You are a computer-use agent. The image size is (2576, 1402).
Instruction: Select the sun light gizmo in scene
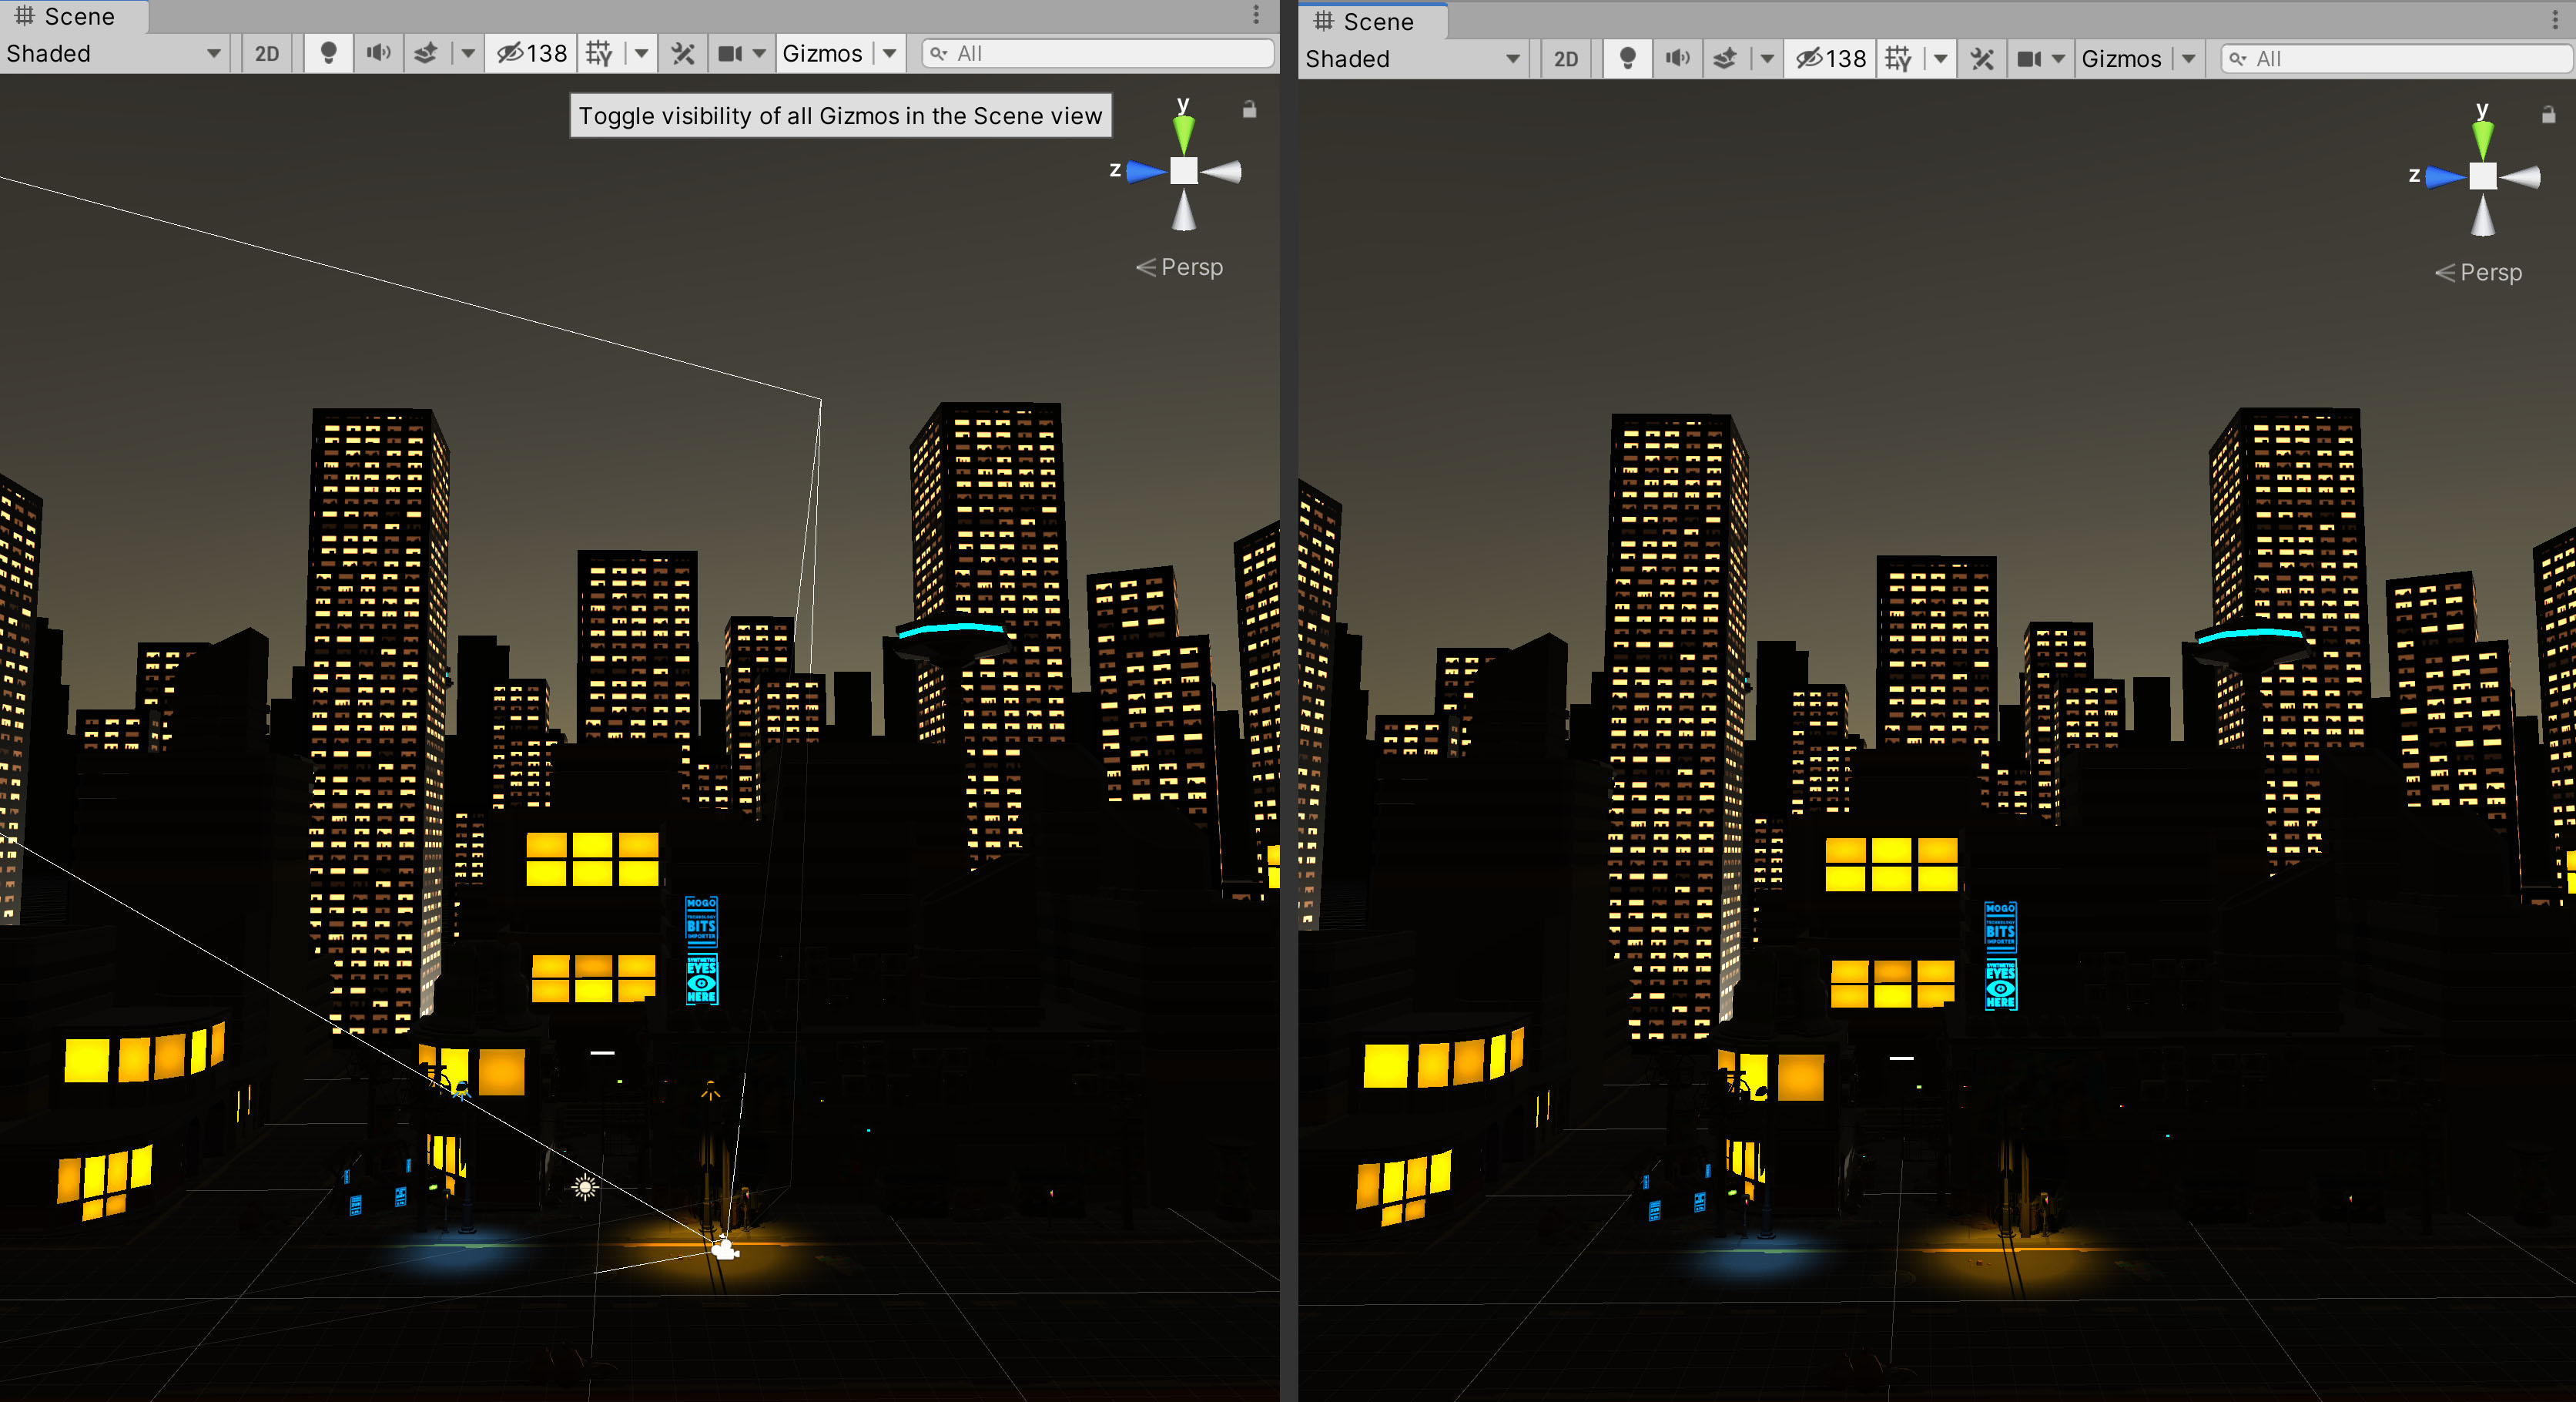(x=585, y=1187)
